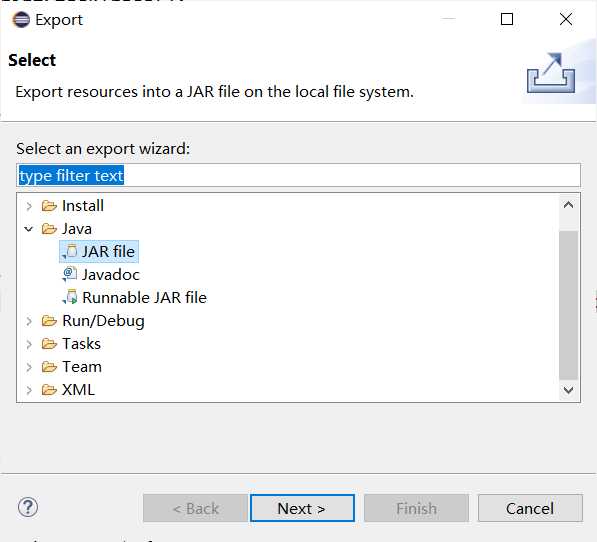
Task: Select the Runnable JAR file label
Action: pos(144,298)
